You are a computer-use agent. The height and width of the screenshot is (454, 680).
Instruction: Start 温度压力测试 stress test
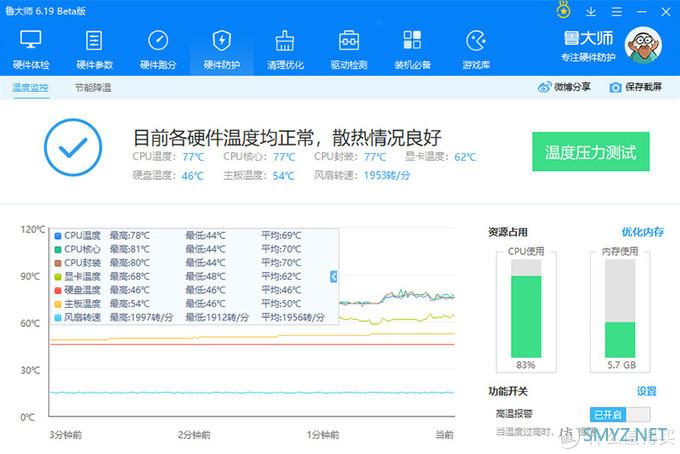590,152
